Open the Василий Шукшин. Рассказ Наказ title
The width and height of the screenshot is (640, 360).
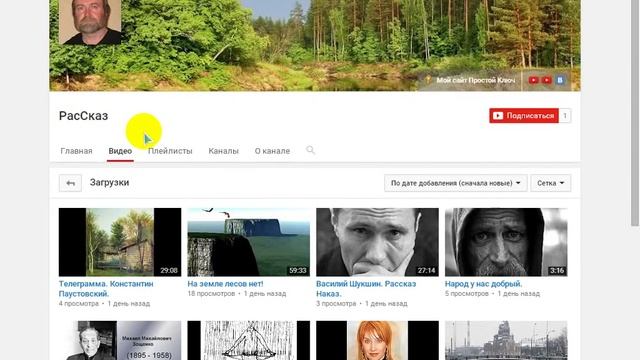click(366, 289)
